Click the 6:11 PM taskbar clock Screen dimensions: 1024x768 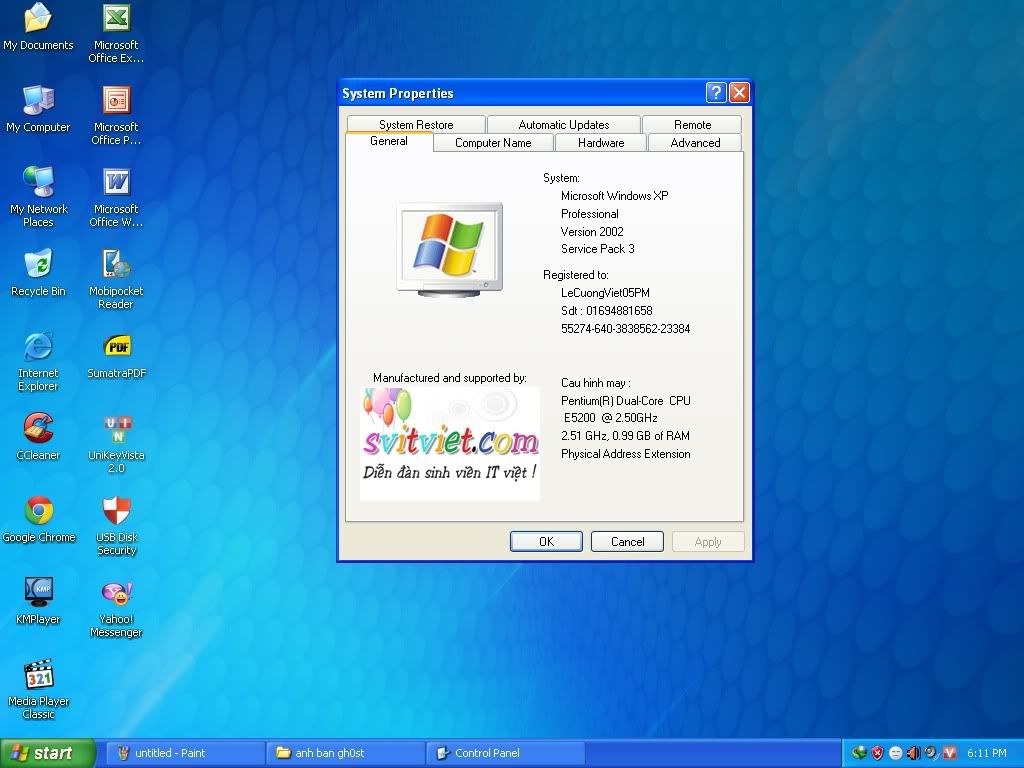[x=987, y=753]
